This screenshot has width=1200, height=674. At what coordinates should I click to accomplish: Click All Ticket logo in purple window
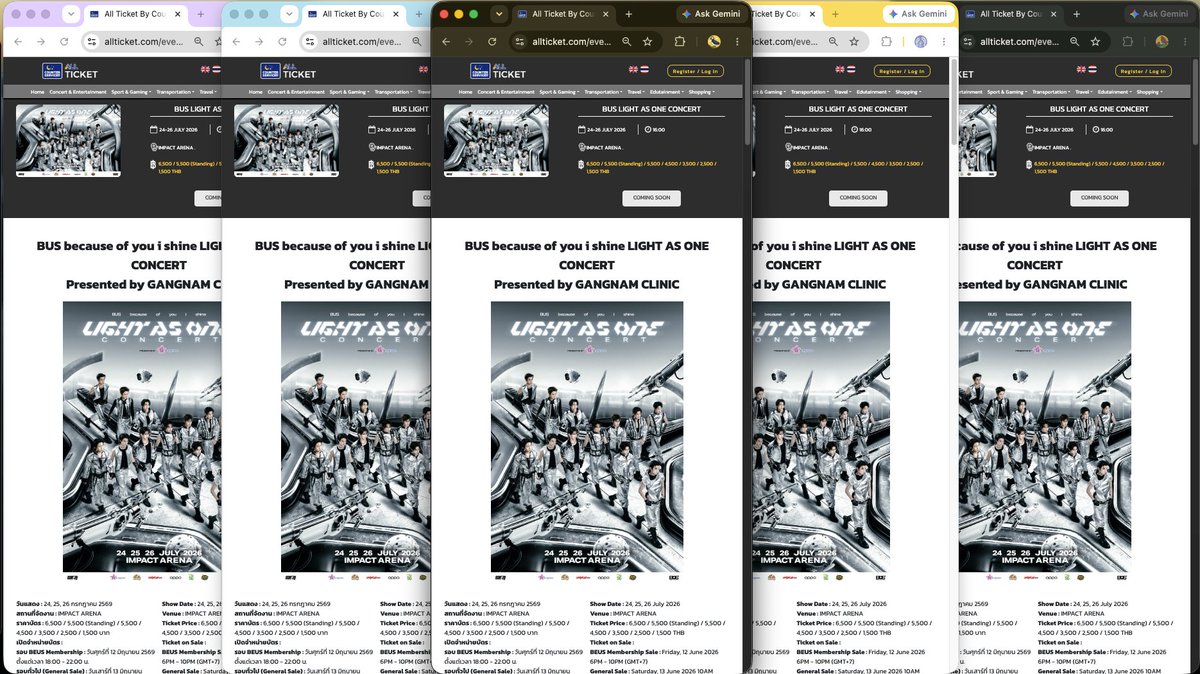tap(70, 71)
